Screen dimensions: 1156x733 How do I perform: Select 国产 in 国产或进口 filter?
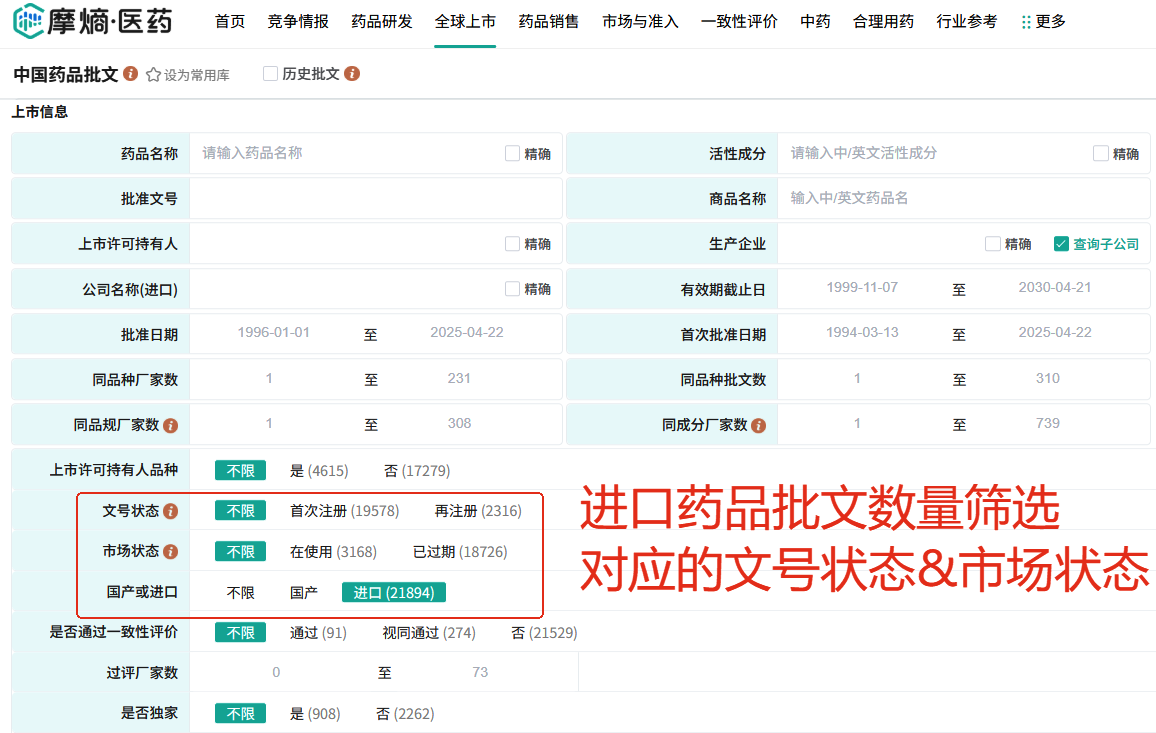pyautogui.click(x=304, y=593)
